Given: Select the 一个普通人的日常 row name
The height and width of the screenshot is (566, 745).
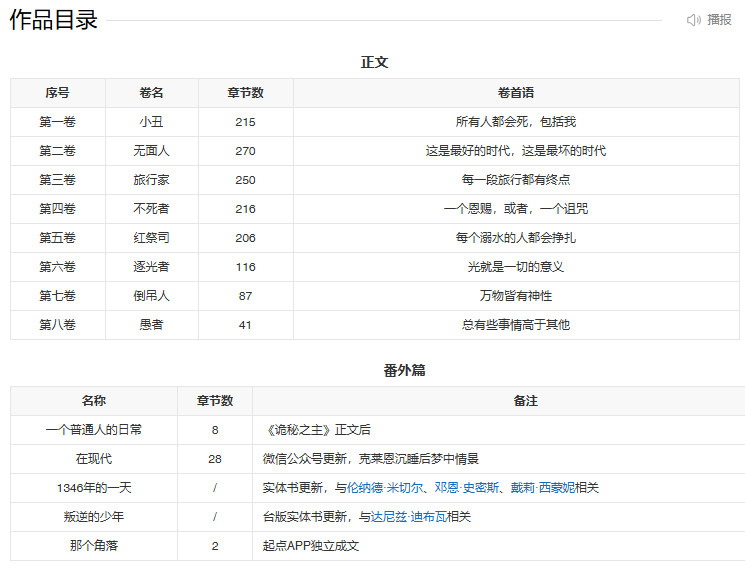Looking at the screenshot, I should coord(94,430).
